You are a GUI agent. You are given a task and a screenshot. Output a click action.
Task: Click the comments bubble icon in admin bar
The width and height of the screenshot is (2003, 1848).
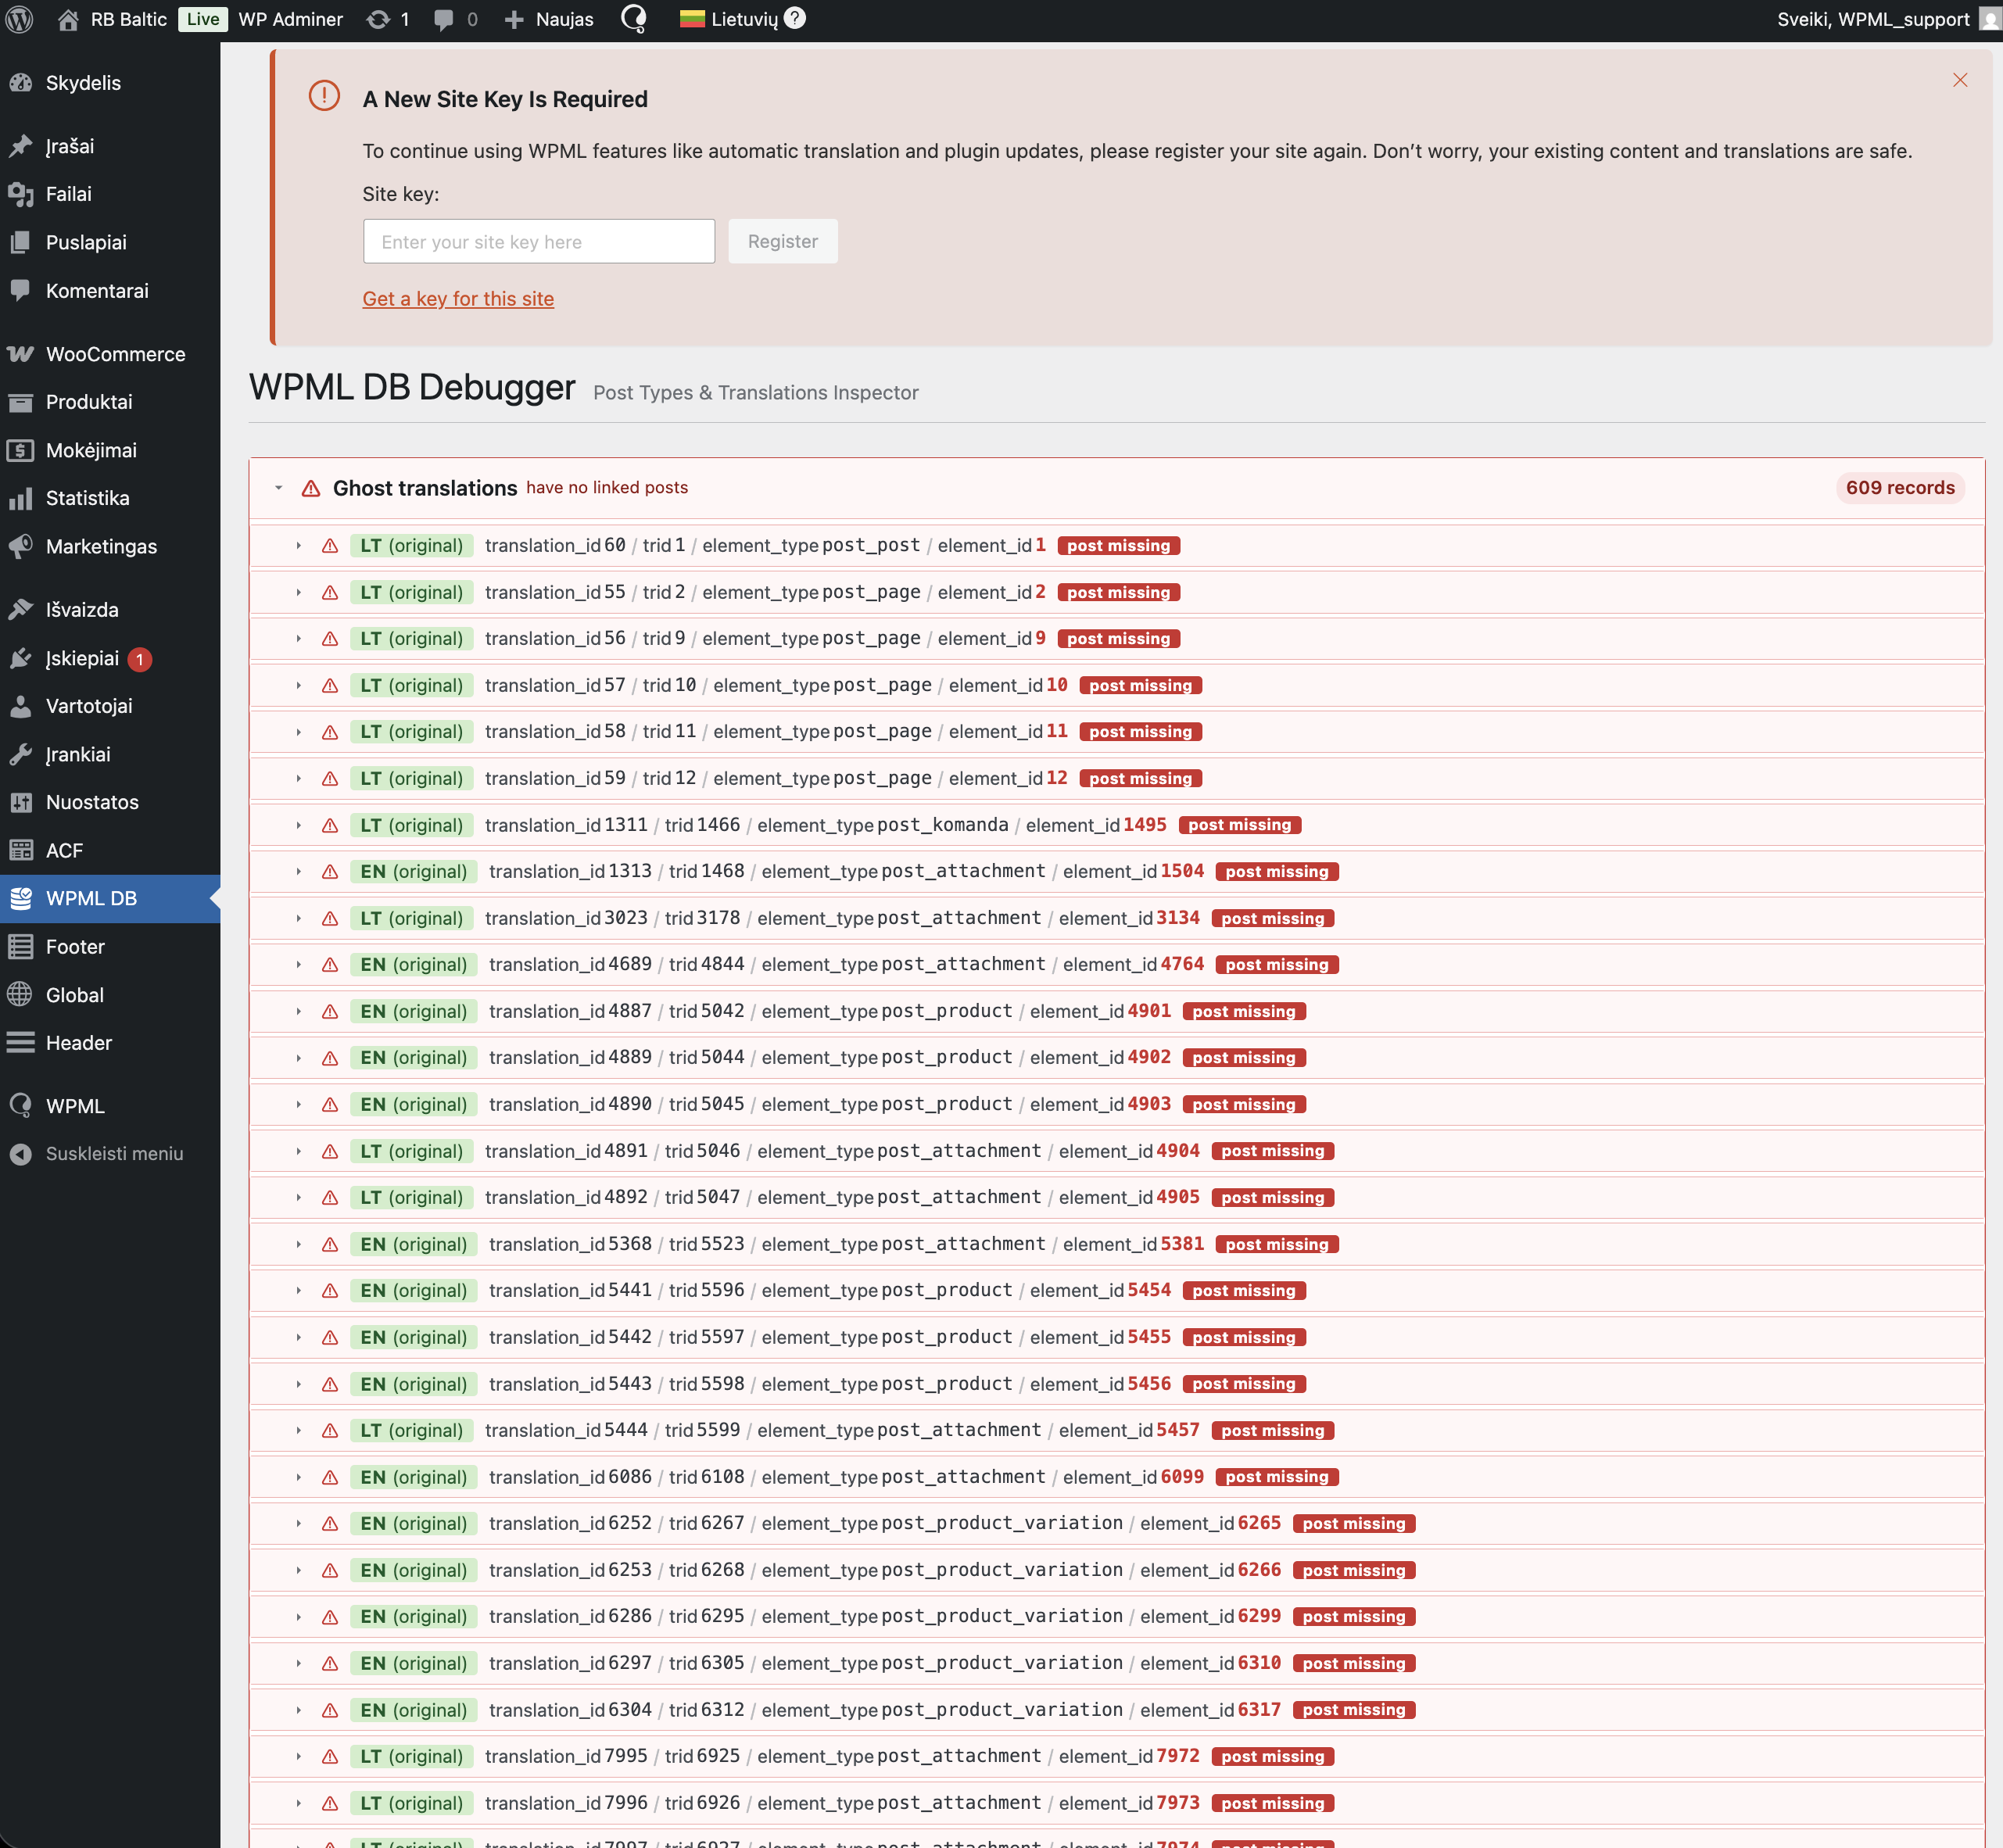tap(444, 19)
